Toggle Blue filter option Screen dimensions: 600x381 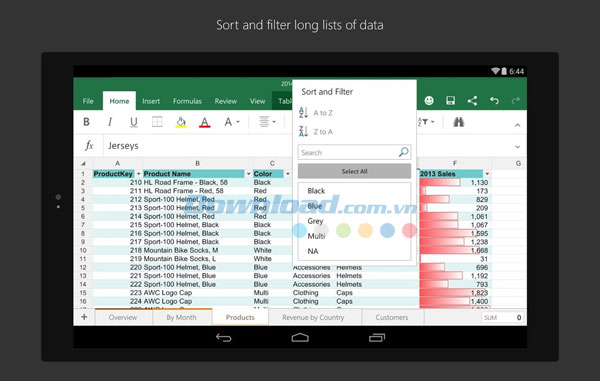coord(315,206)
